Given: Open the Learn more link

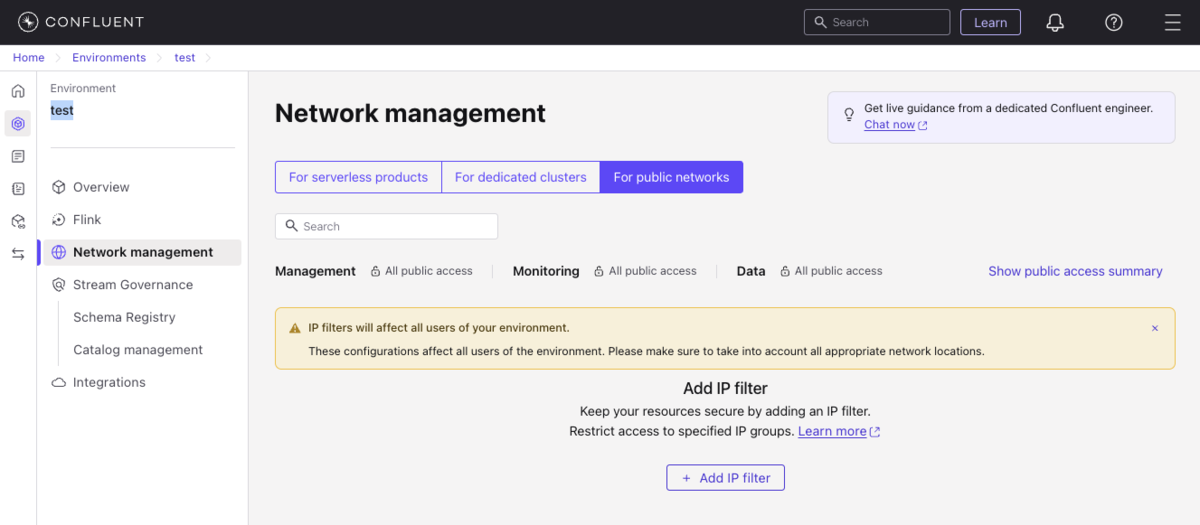Looking at the screenshot, I should 832,432.
